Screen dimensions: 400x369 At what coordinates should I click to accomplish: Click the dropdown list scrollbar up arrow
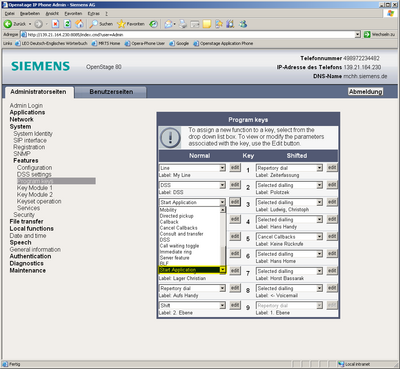pos(223,210)
